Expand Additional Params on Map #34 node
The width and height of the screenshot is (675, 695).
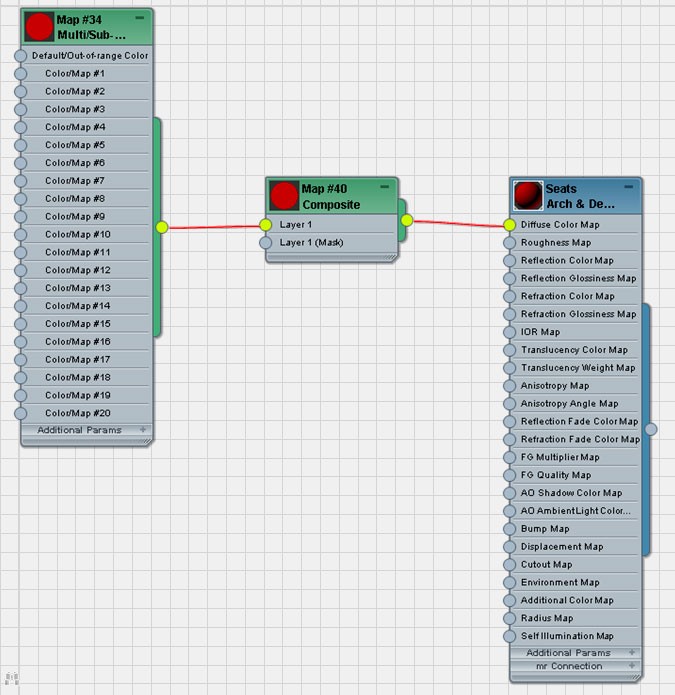pos(143,429)
